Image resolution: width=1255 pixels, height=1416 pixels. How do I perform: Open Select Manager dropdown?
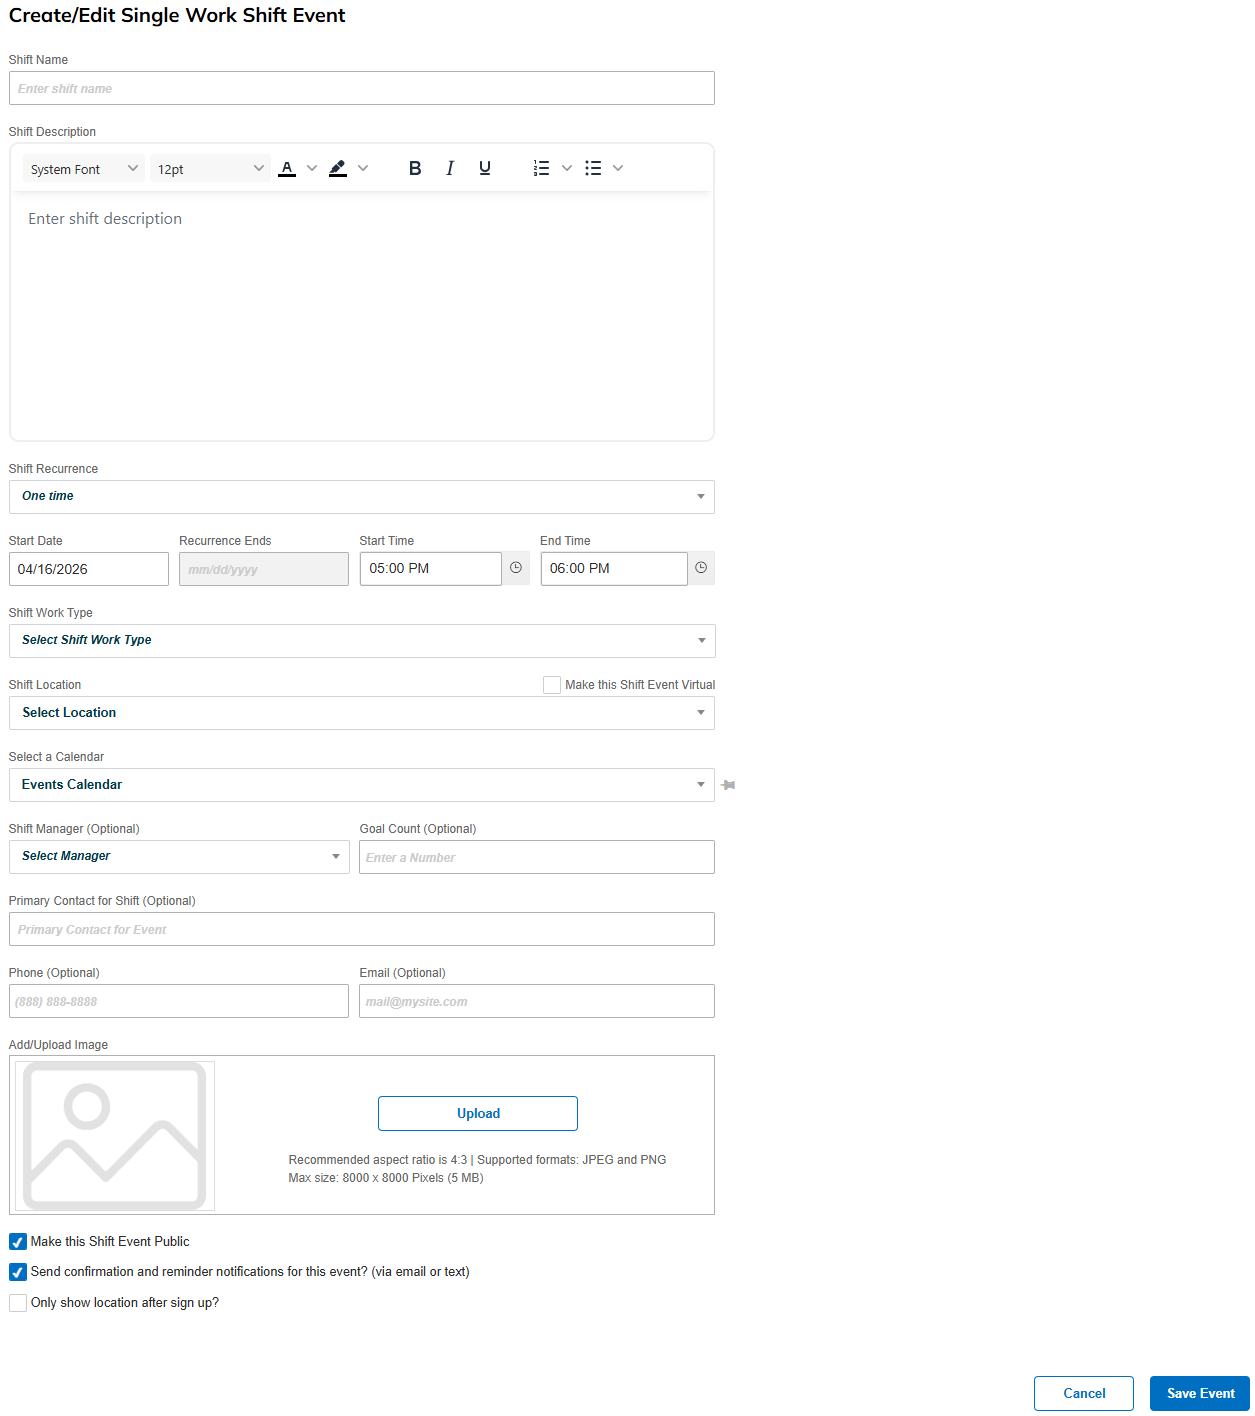coord(179,857)
